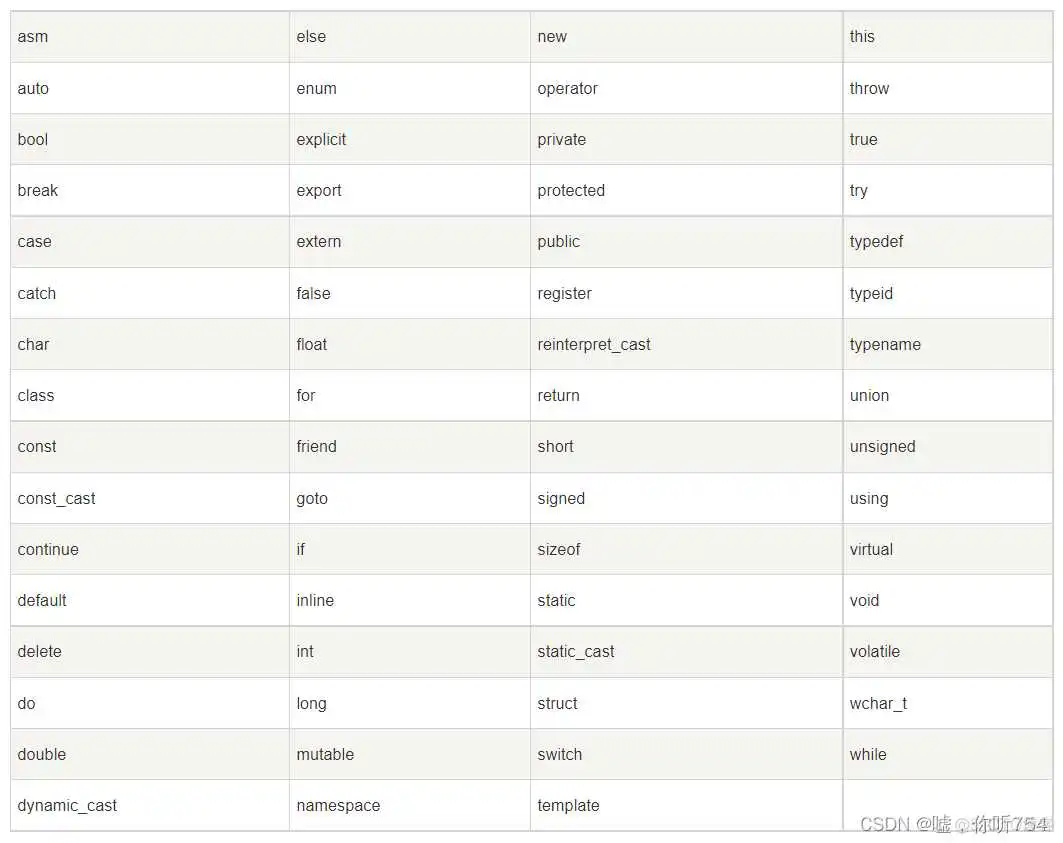The width and height of the screenshot is (1063, 843).
Task: Select the 'mutable' cell
Action: click(409, 754)
